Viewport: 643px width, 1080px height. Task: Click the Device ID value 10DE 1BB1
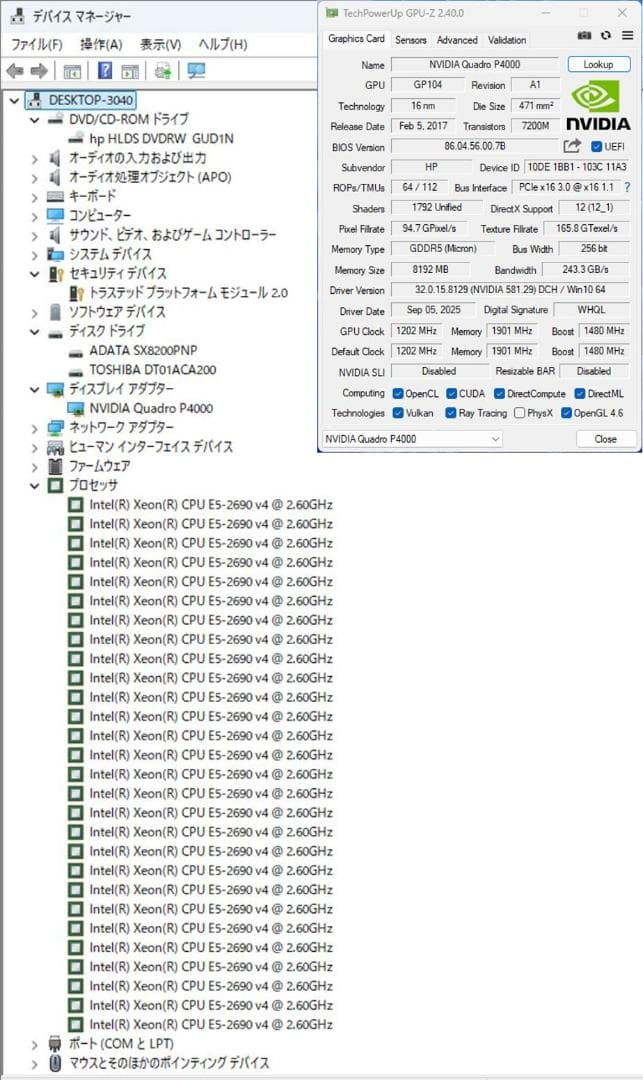(x=577, y=167)
